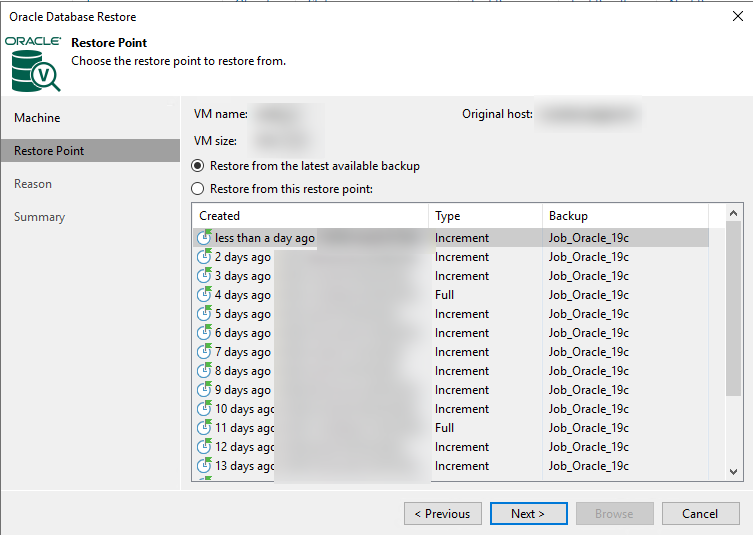Viewport: 753px width, 535px height.
Task: Open the Reason wizard step
Action: [x=33, y=184]
